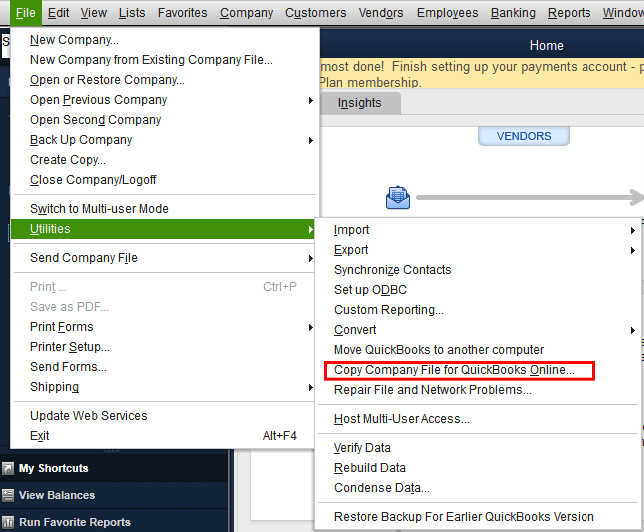Click the blue VENDORS button
The height and width of the screenshot is (532, 644).
[x=524, y=136]
